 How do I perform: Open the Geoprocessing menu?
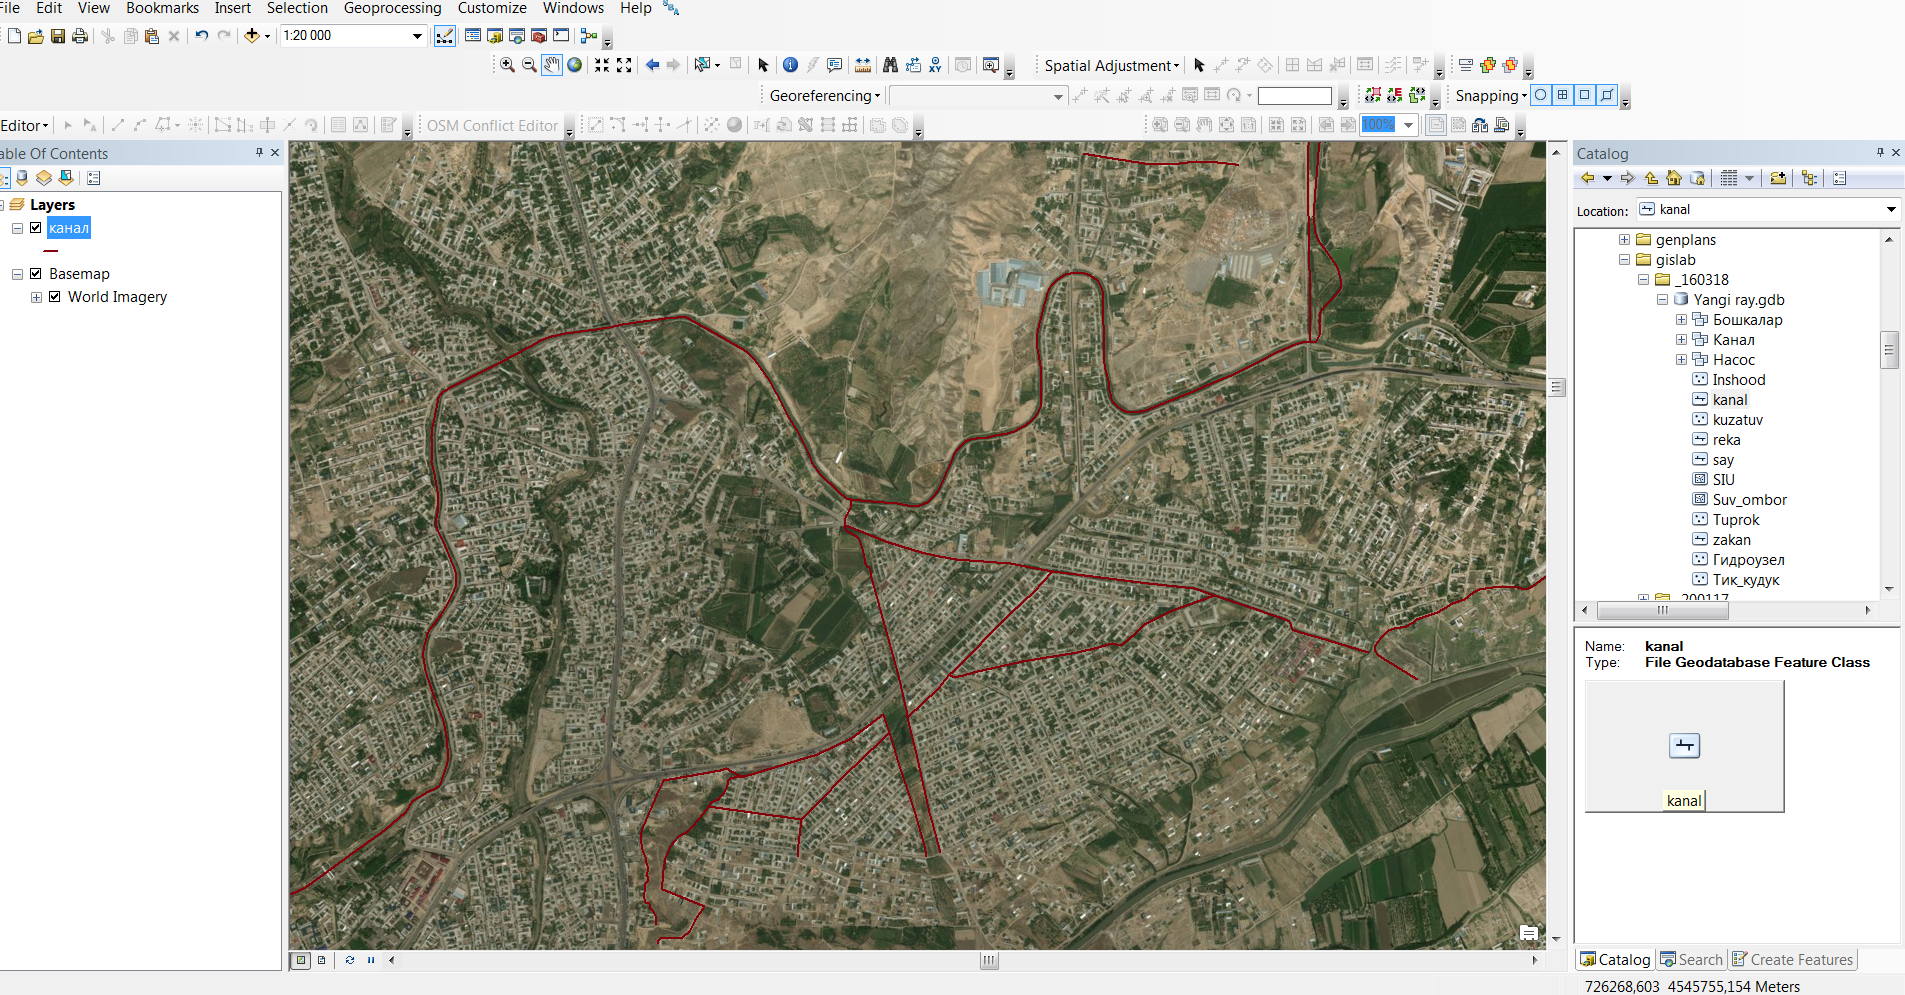(x=392, y=8)
